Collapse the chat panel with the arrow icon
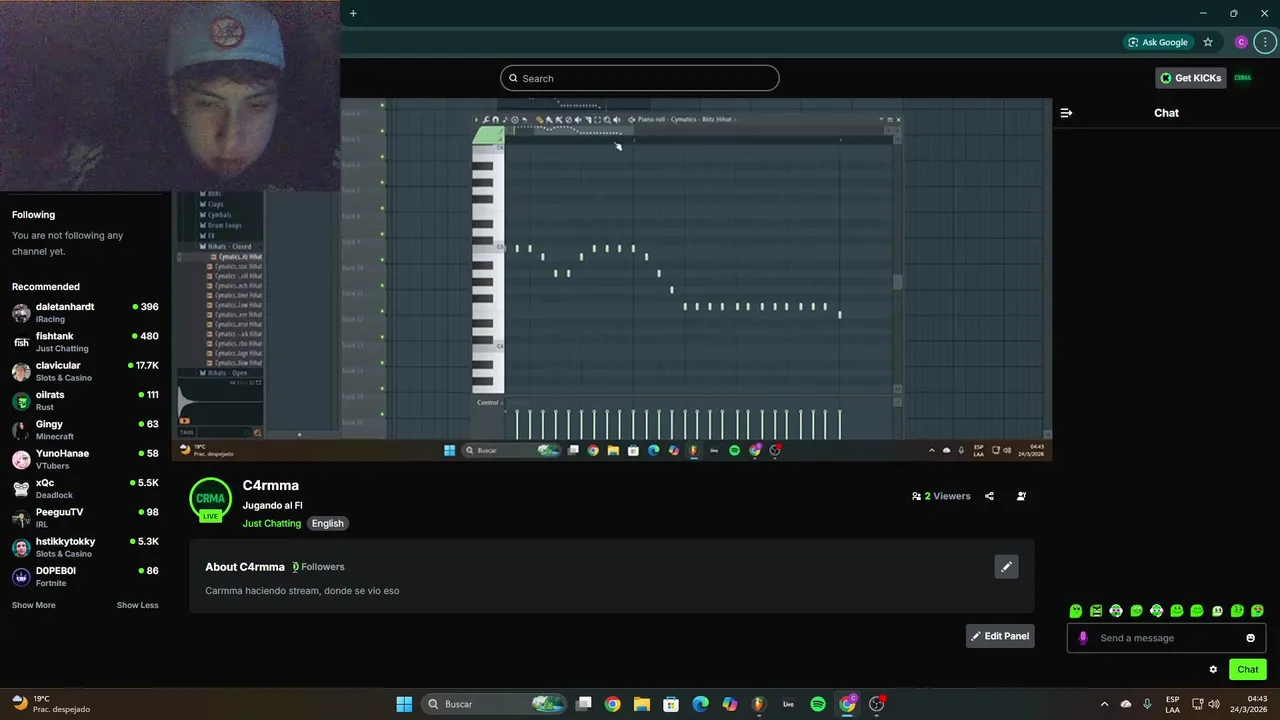This screenshot has width=1280, height=720. (1066, 113)
